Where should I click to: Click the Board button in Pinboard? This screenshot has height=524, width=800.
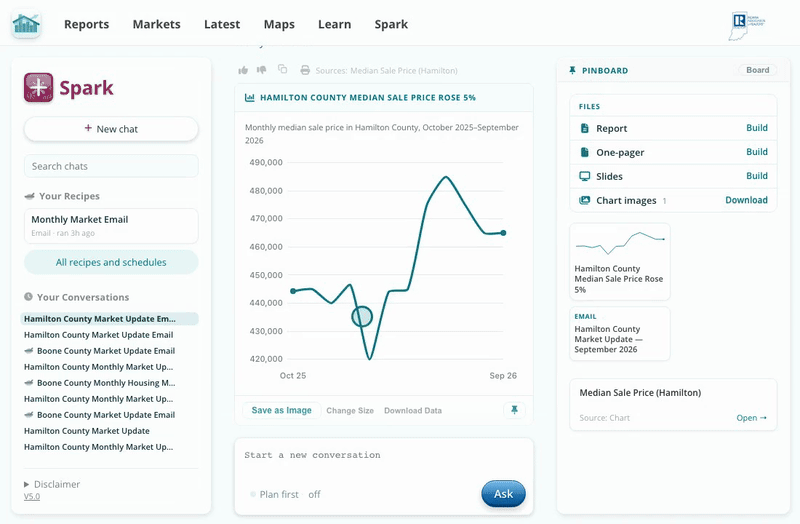pos(758,70)
